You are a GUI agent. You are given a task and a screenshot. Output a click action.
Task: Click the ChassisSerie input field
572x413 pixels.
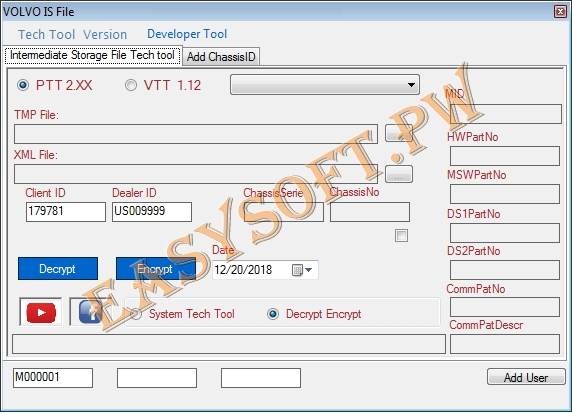click(283, 212)
